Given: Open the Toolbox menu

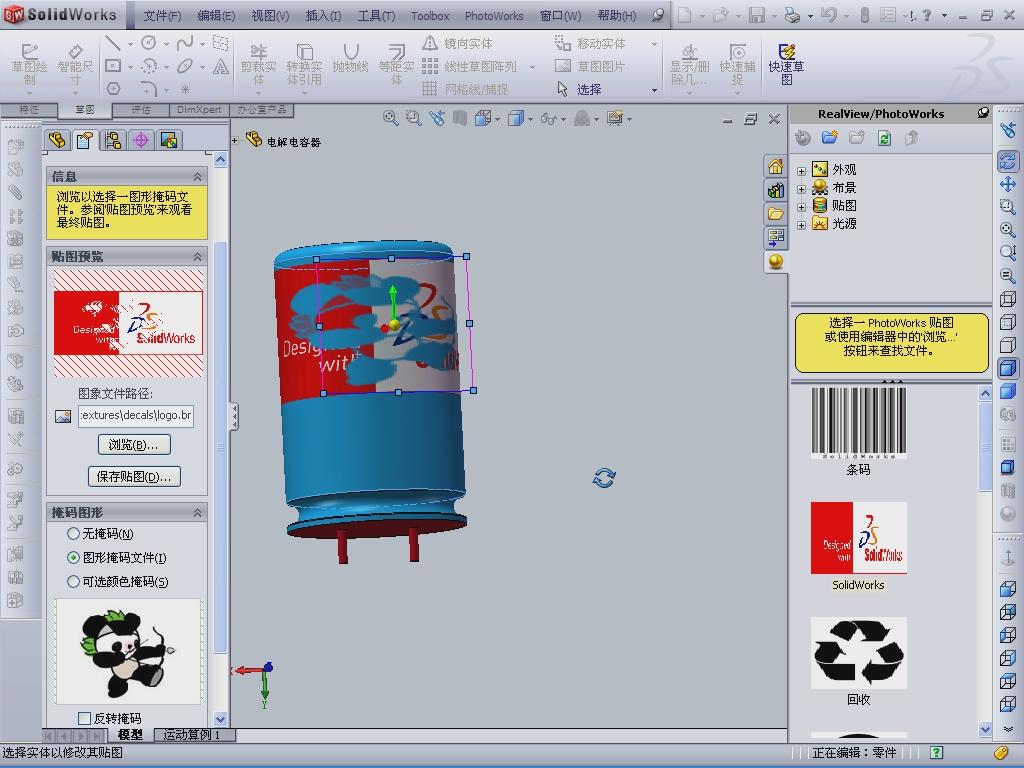Looking at the screenshot, I should coord(430,16).
